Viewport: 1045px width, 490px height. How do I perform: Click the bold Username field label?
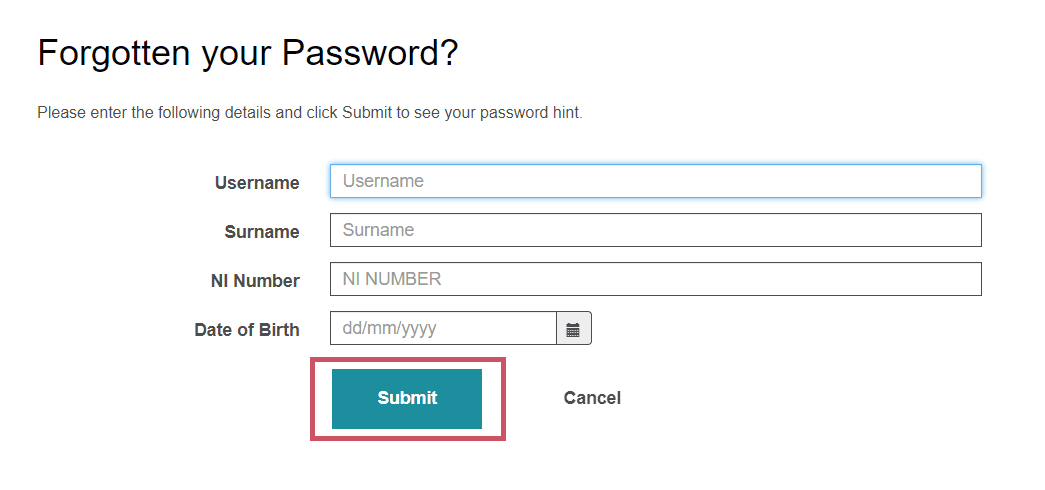[257, 183]
